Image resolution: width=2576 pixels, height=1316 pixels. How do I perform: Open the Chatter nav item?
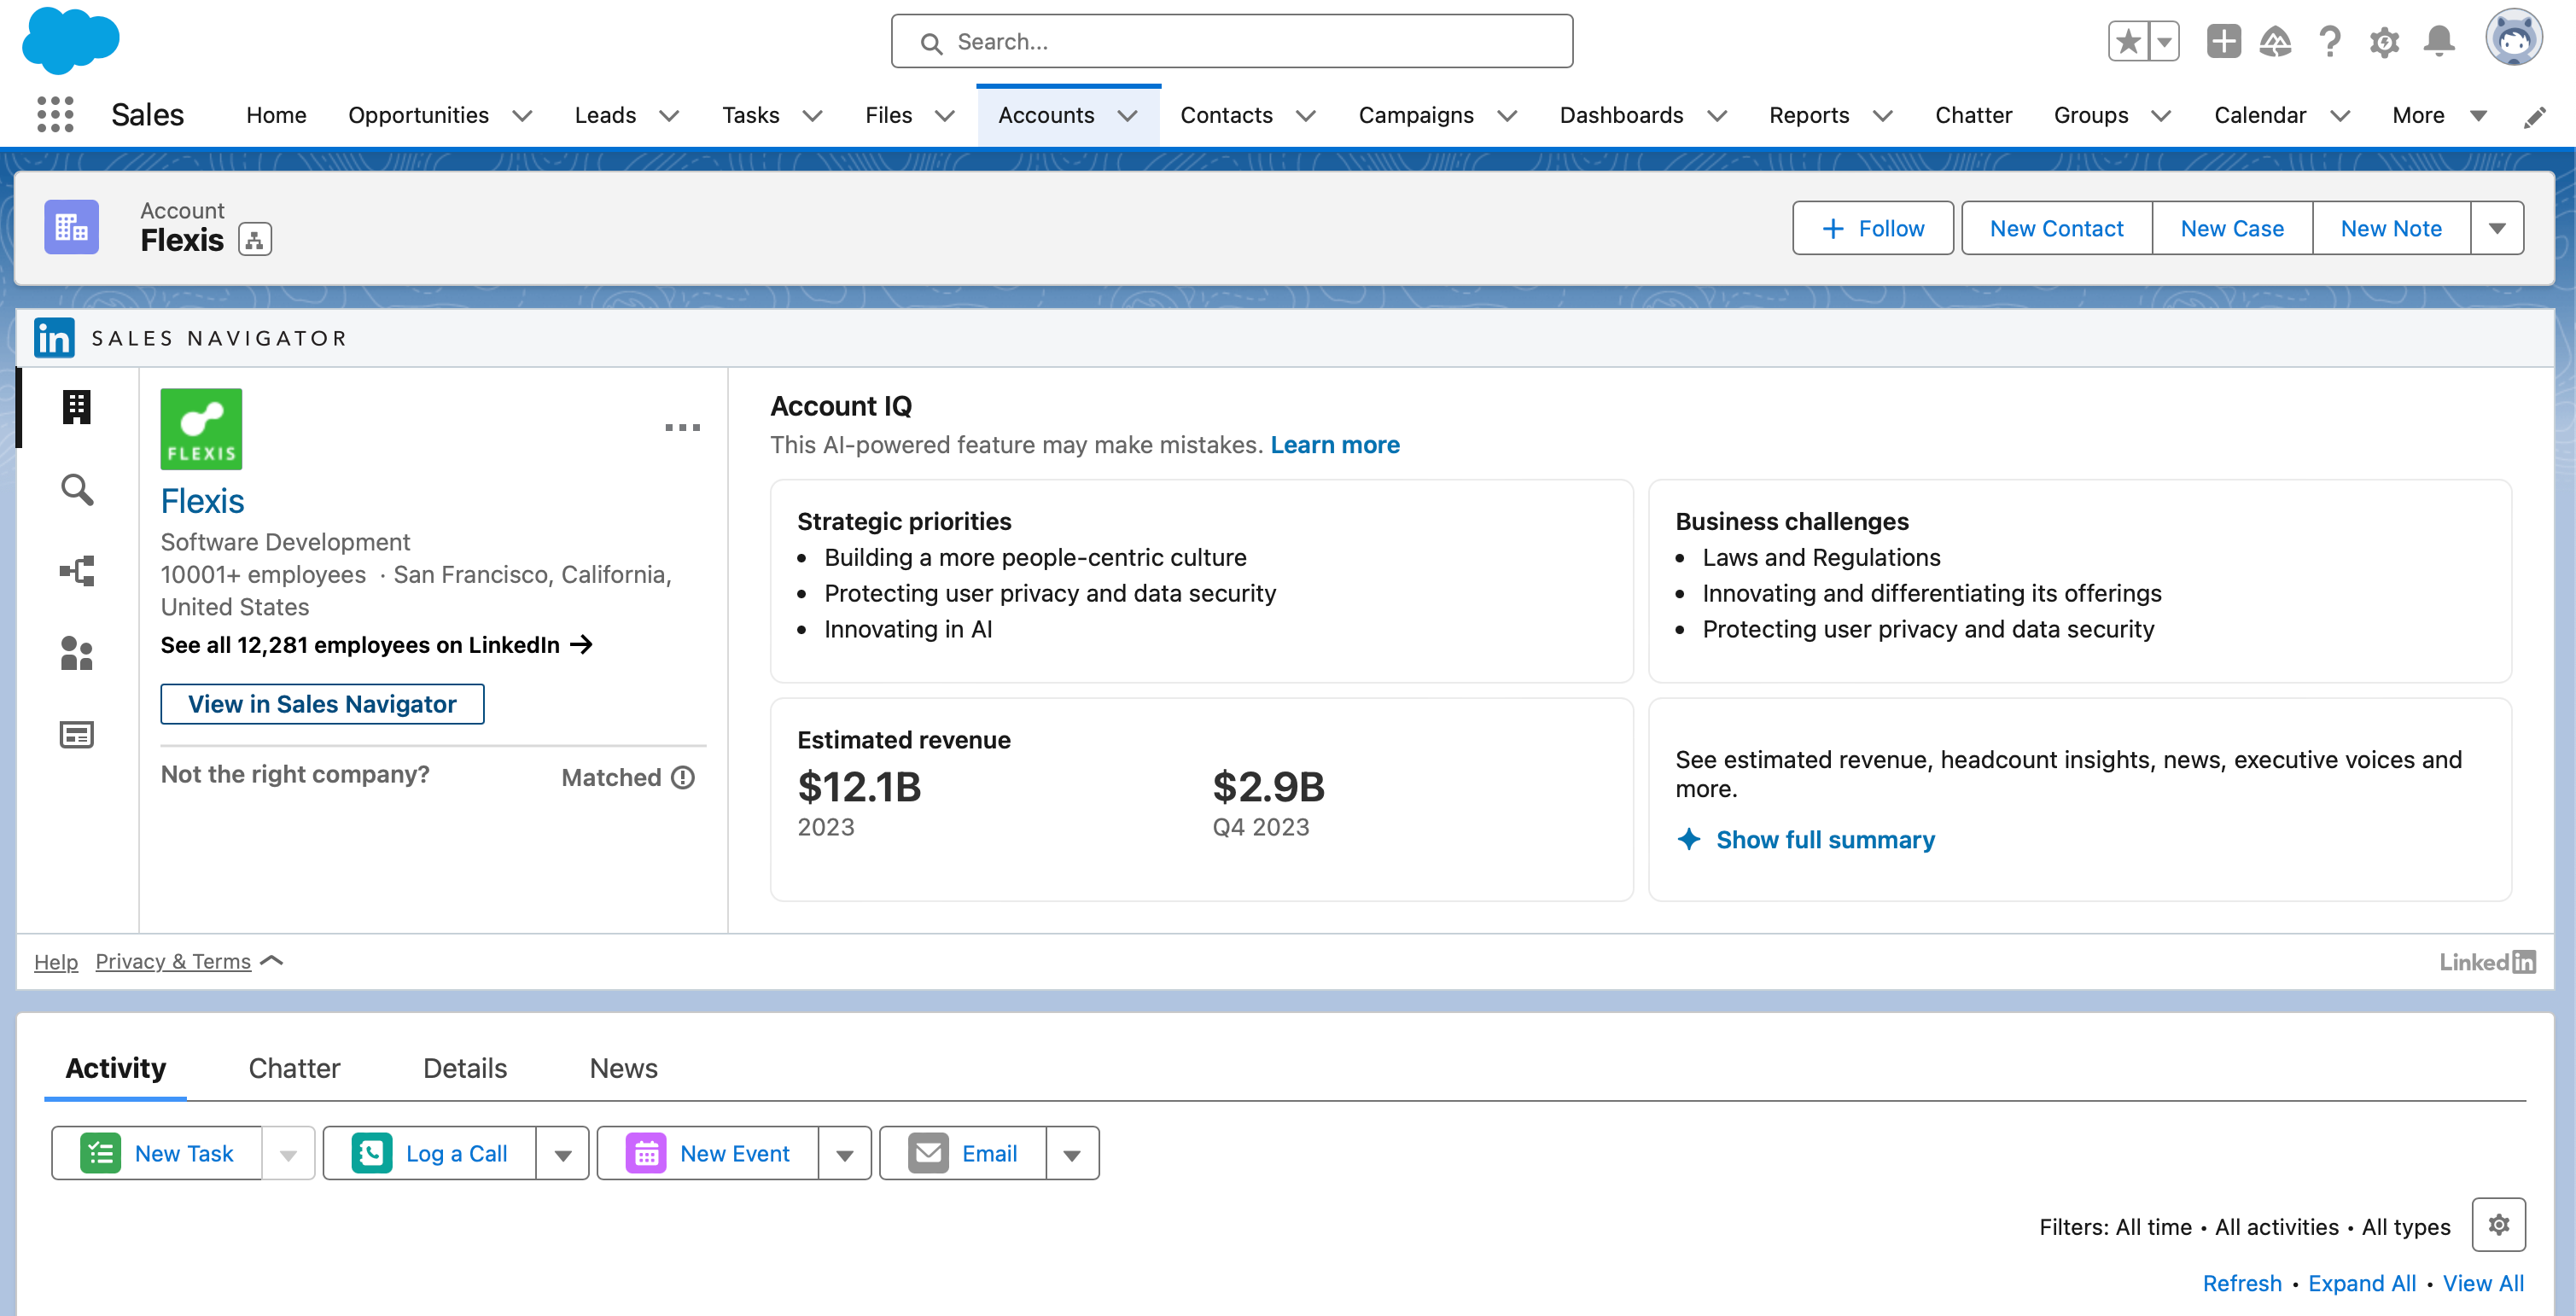(1973, 116)
